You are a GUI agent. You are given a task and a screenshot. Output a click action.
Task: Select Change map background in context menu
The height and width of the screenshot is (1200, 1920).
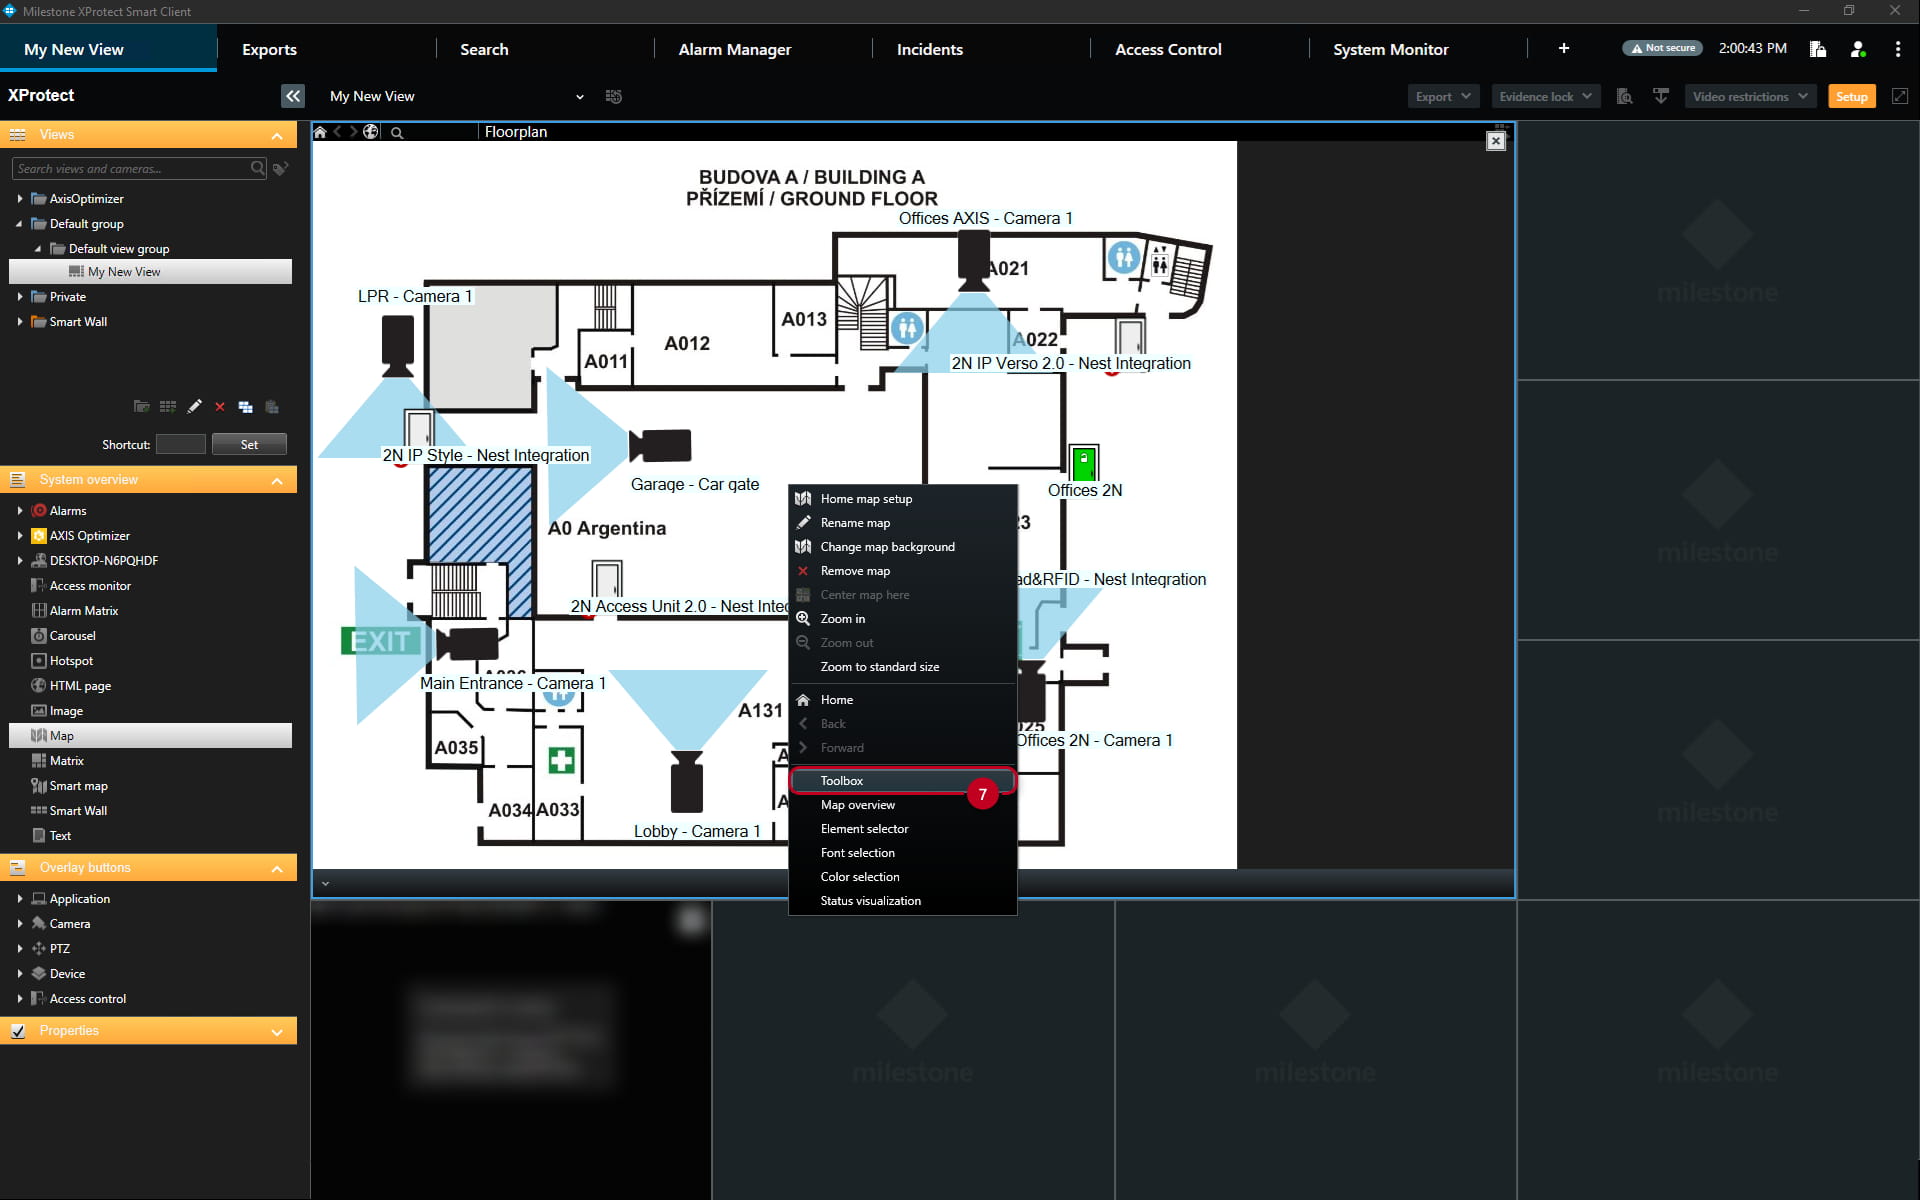click(x=902, y=547)
